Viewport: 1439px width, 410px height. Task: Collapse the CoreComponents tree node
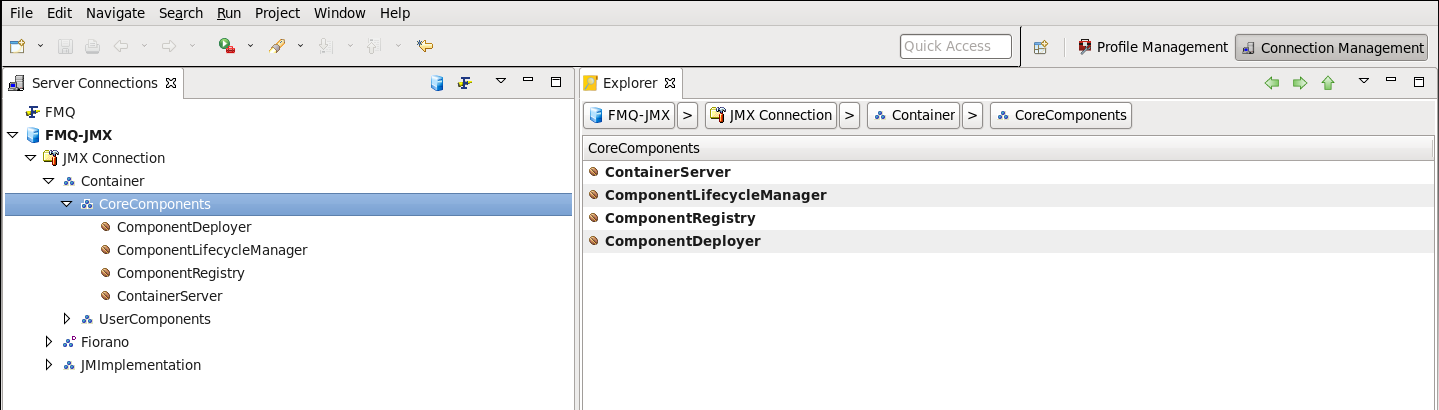(x=67, y=204)
